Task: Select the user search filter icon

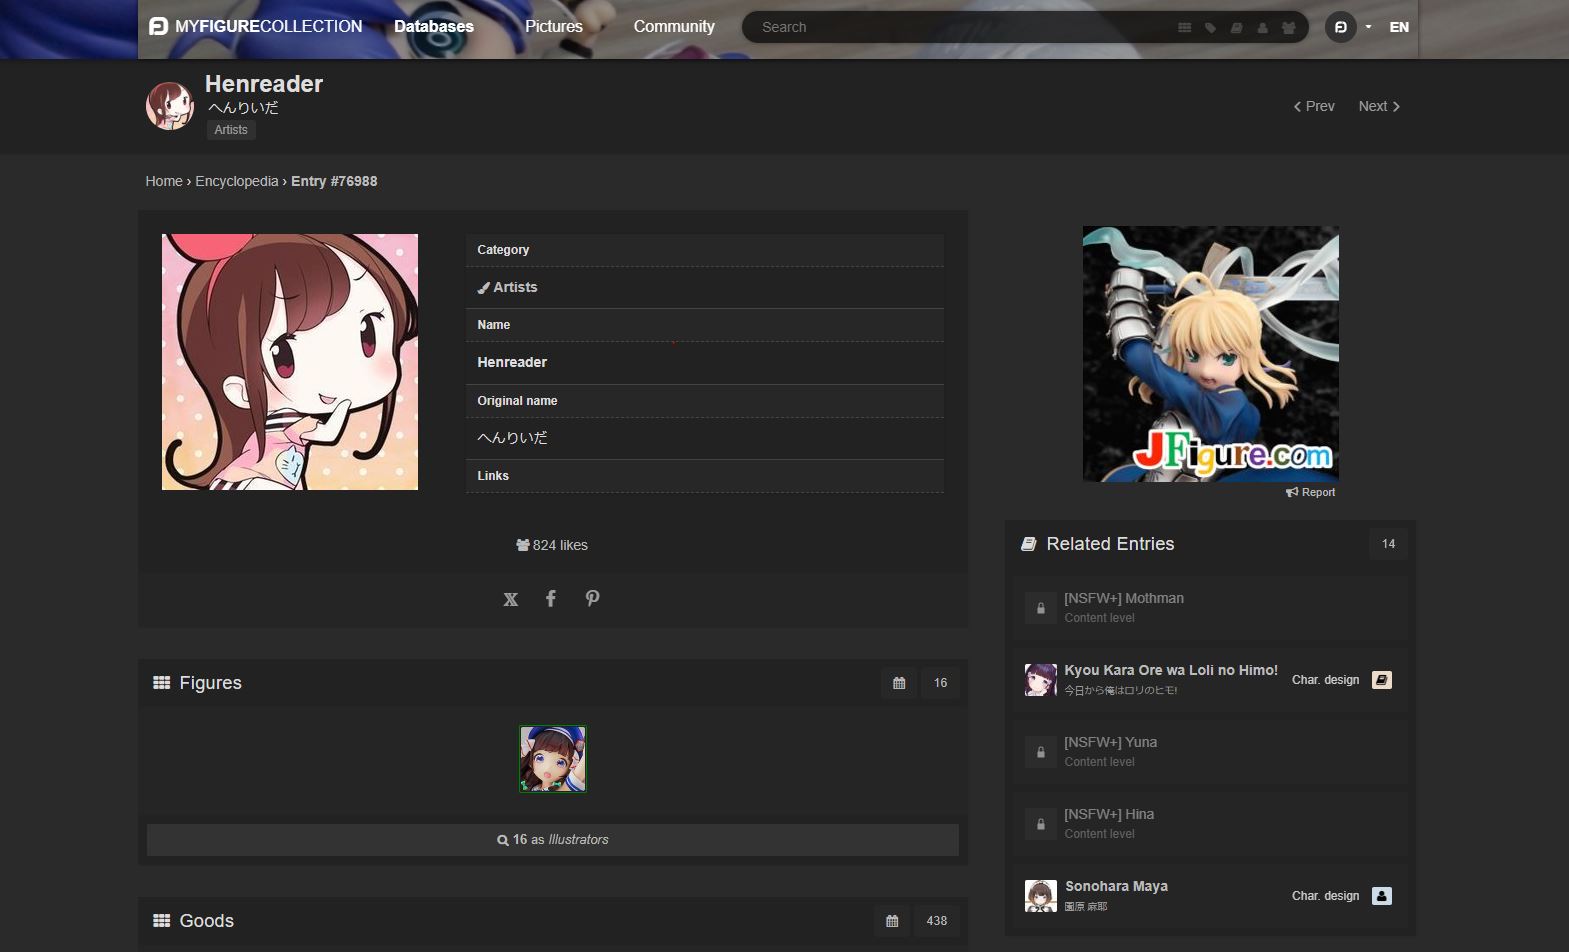Action: click(1263, 28)
